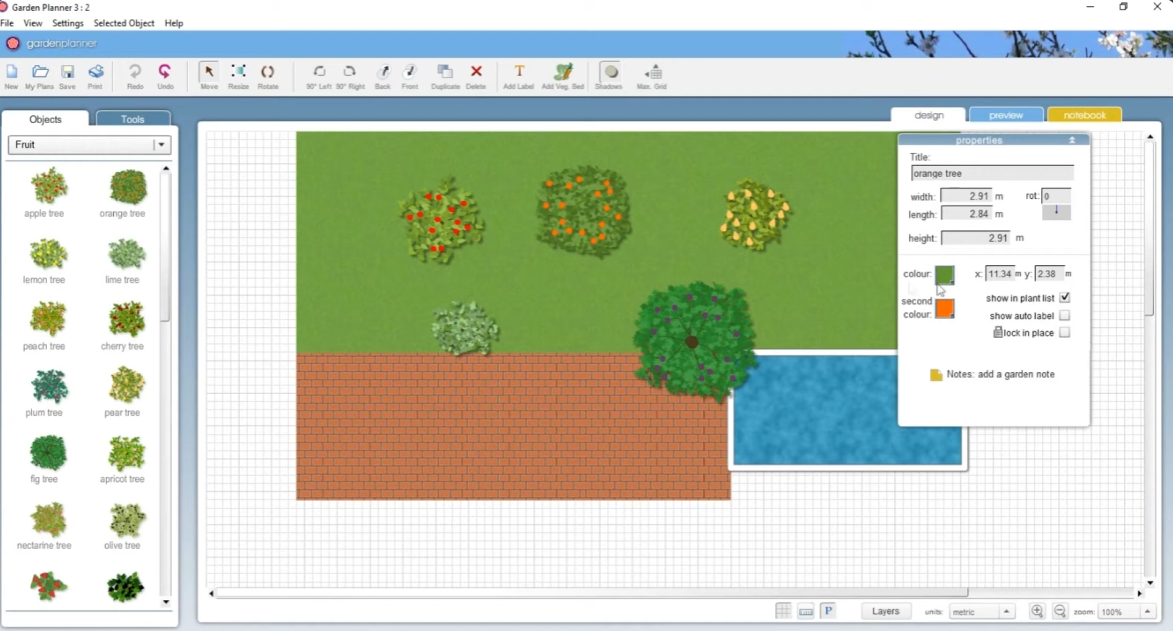Select the Move tool
Image resolution: width=1173 pixels, height=631 pixels.
coord(209,73)
